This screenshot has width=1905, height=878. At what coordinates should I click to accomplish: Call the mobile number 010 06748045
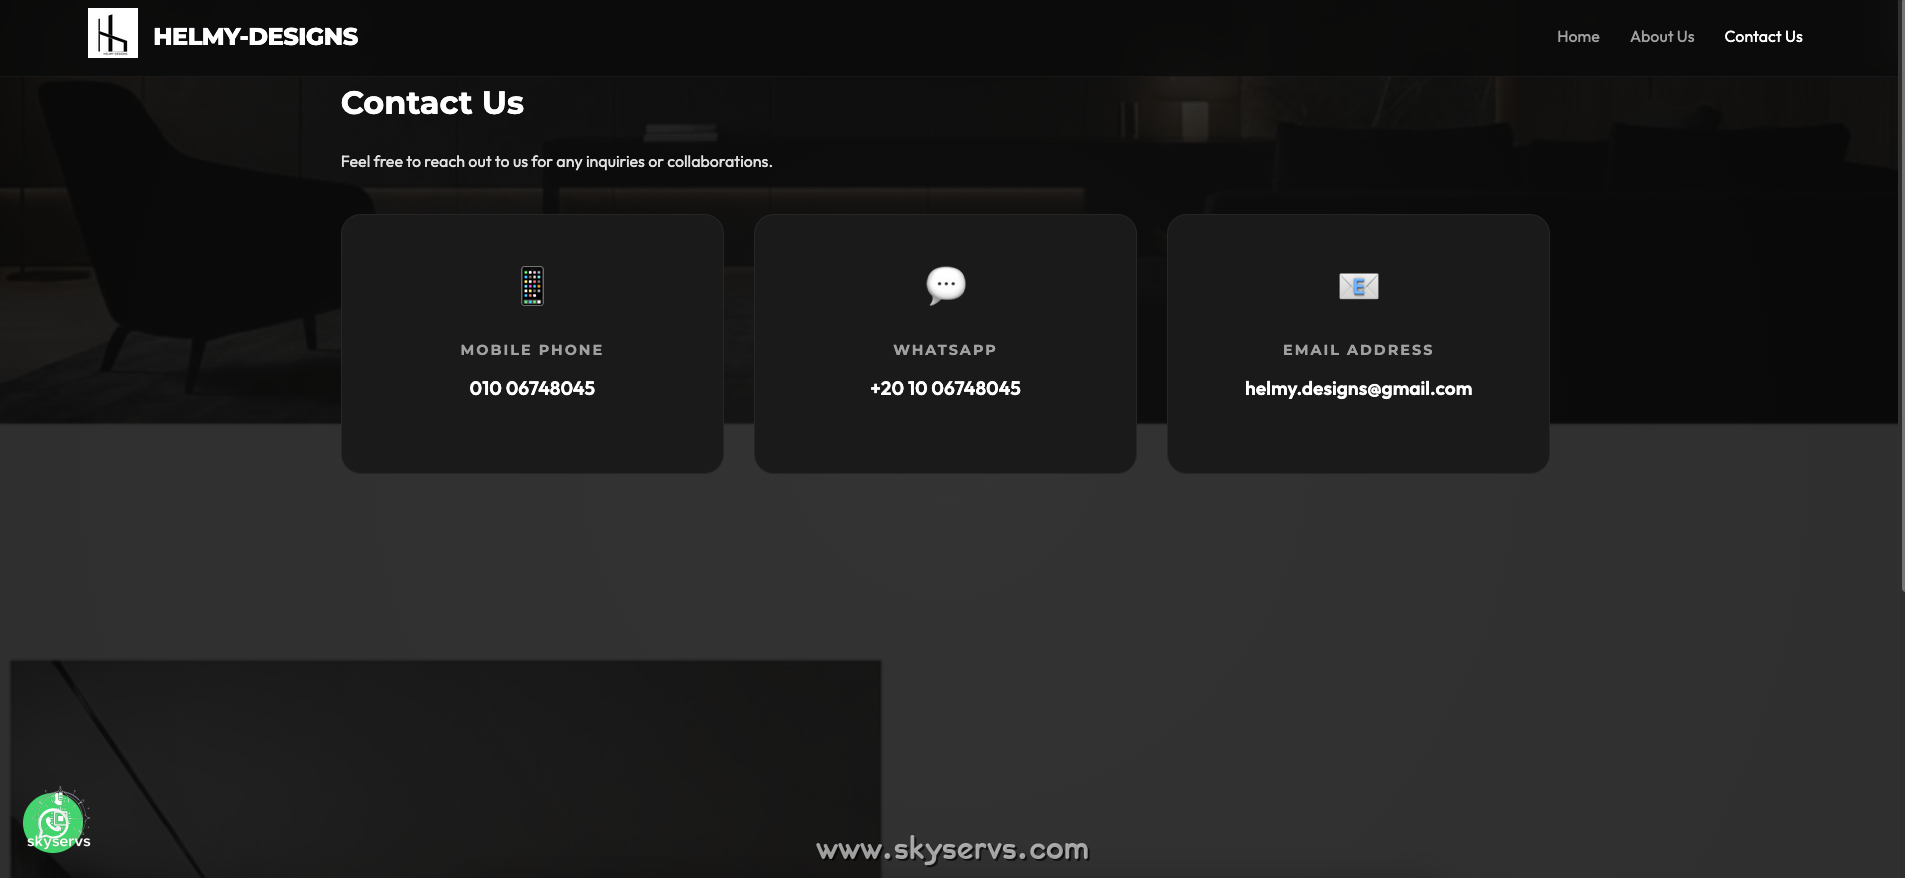coord(532,388)
